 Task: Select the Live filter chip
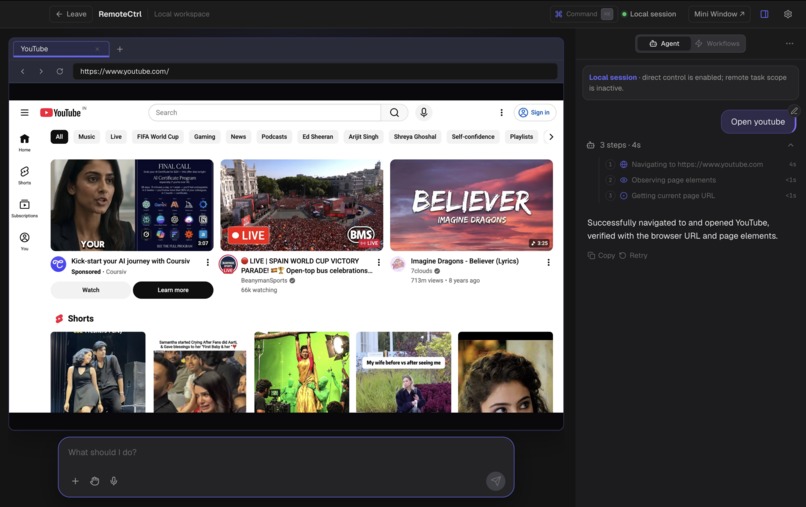click(x=116, y=137)
